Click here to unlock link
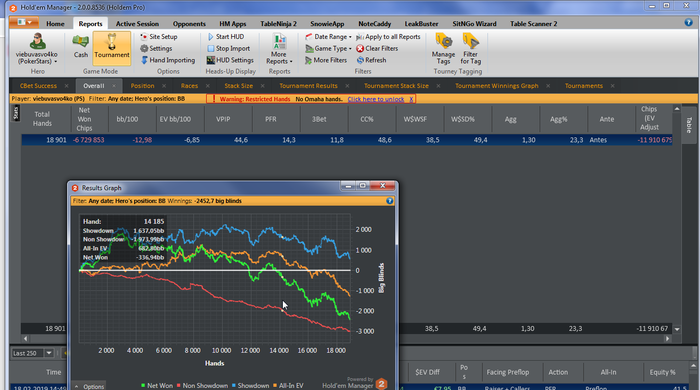The image size is (700, 390). pos(376,99)
